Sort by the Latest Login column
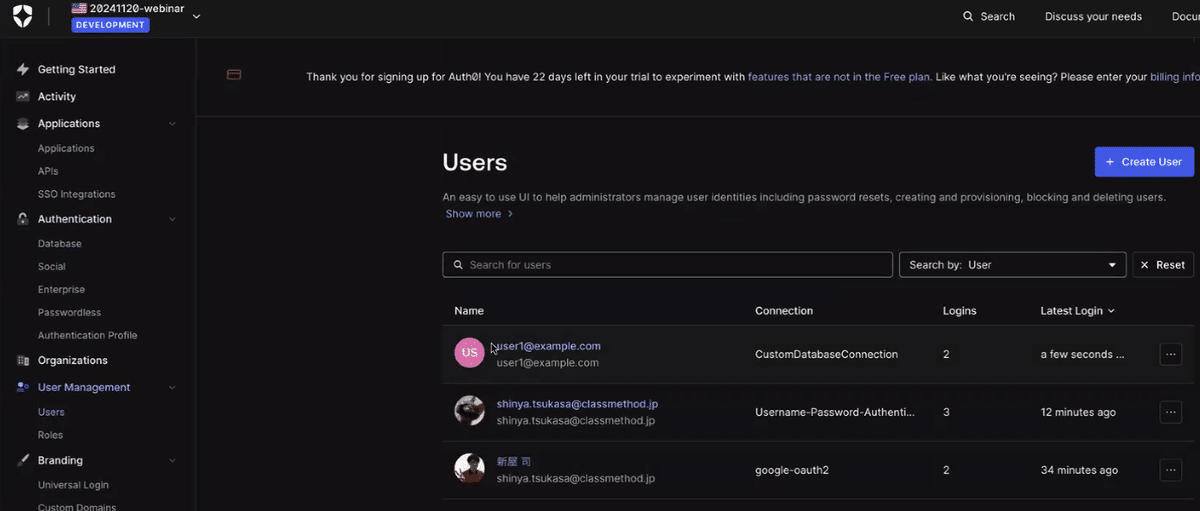 pyautogui.click(x=1077, y=311)
